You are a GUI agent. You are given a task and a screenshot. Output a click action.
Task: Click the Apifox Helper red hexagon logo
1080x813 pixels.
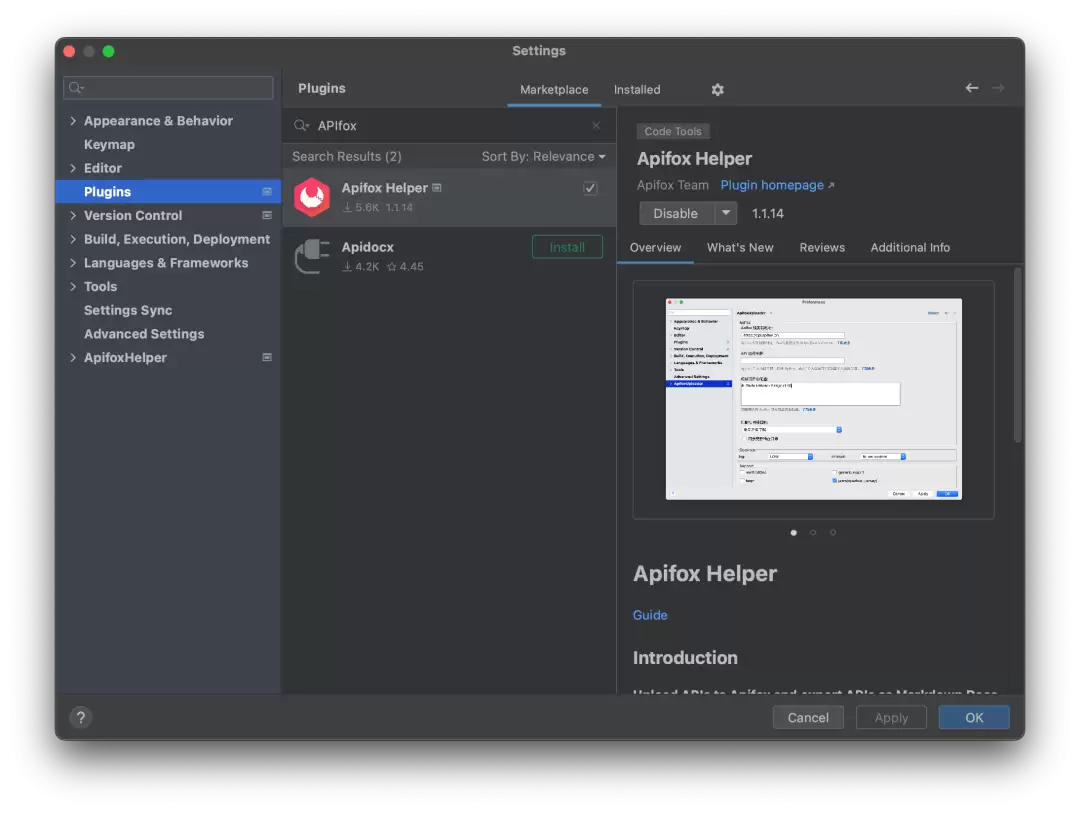click(312, 197)
